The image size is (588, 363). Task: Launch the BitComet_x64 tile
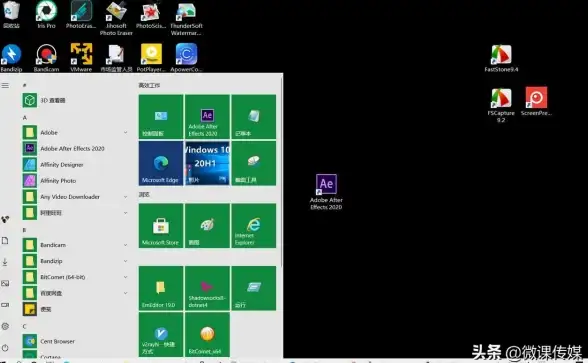(x=207, y=334)
